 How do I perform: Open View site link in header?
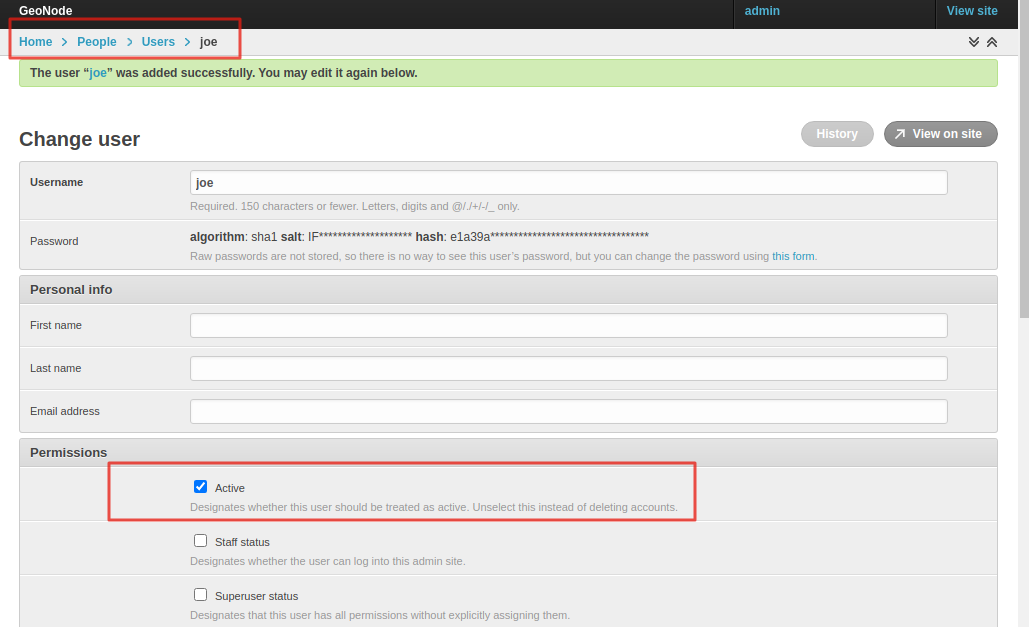(x=972, y=11)
